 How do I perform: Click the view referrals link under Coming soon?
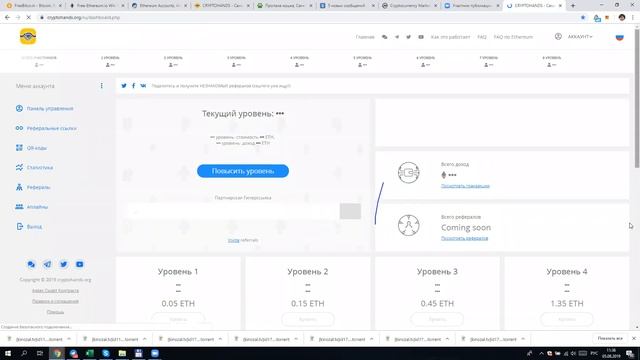tap(464, 238)
